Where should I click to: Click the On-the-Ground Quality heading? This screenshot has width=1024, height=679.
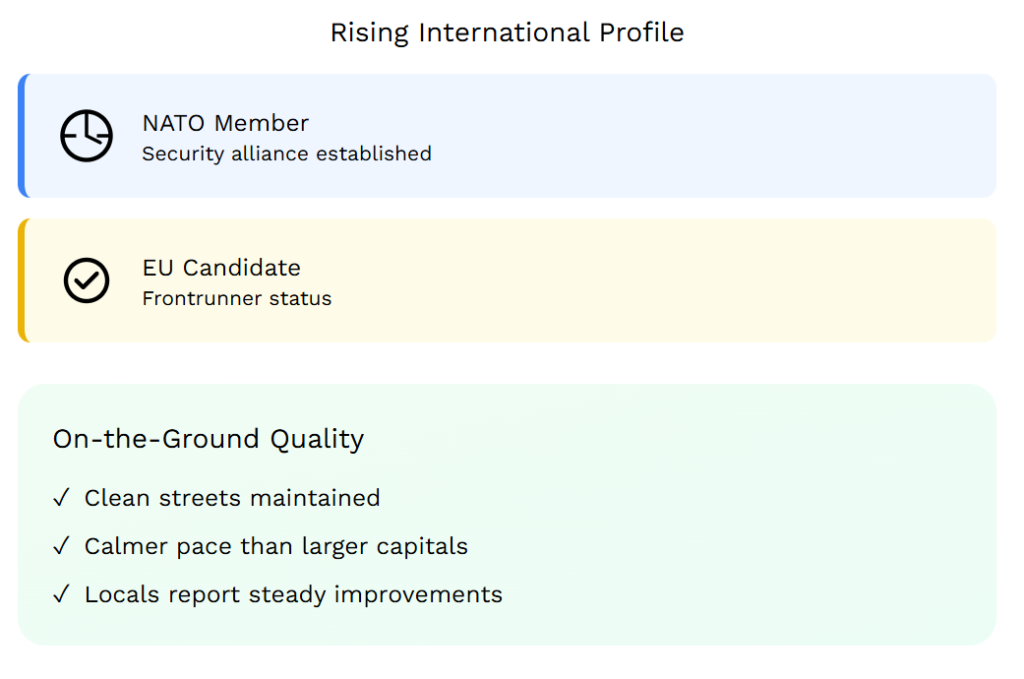click(208, 439)
